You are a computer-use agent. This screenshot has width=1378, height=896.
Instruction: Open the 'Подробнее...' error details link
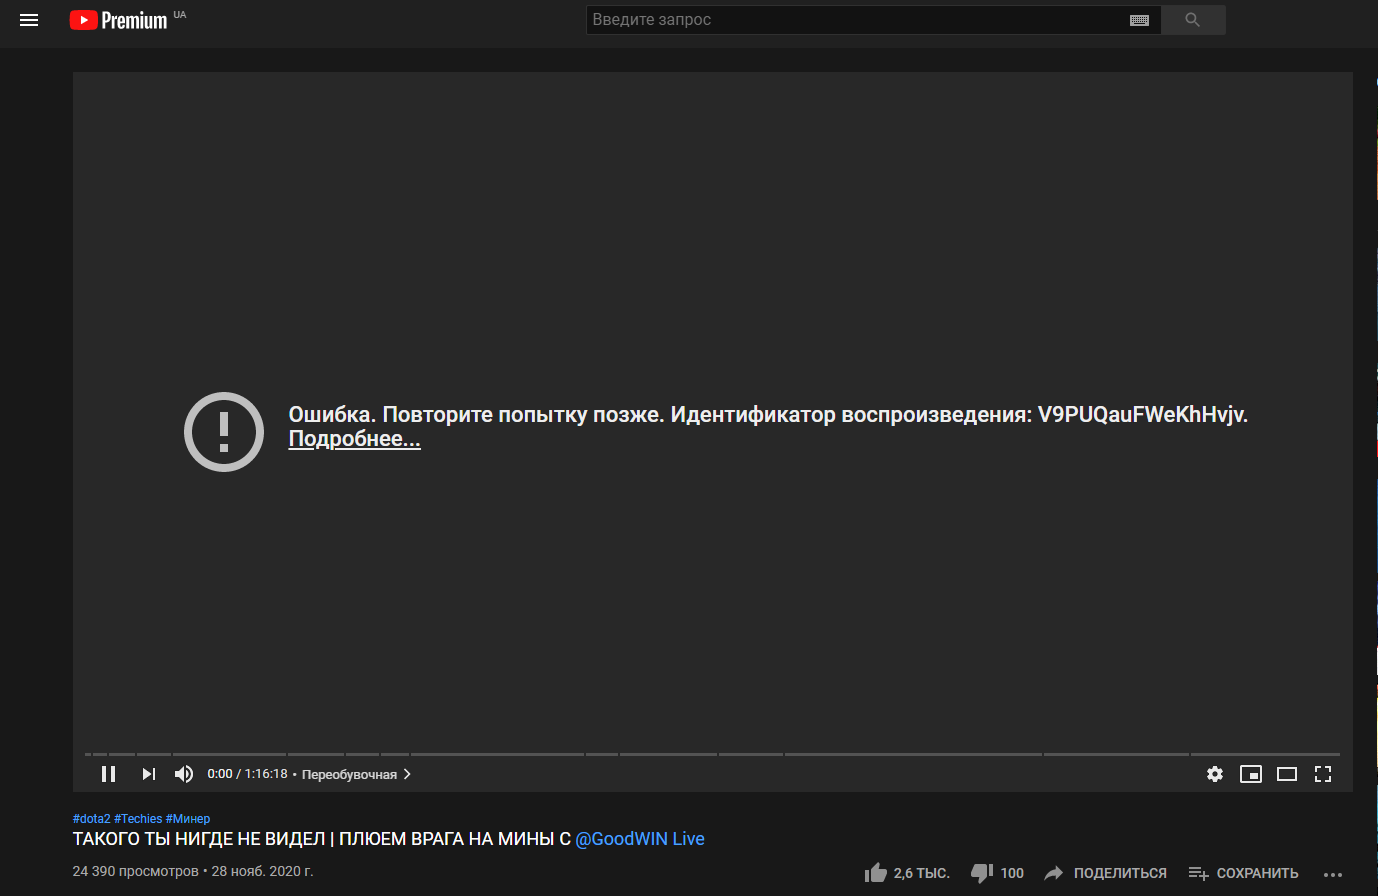tap(354, 439)
